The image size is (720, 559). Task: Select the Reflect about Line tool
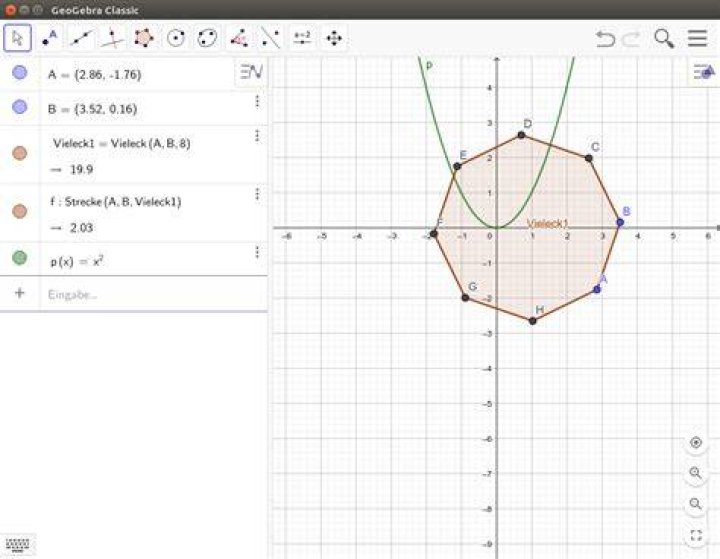click(270, 38)
